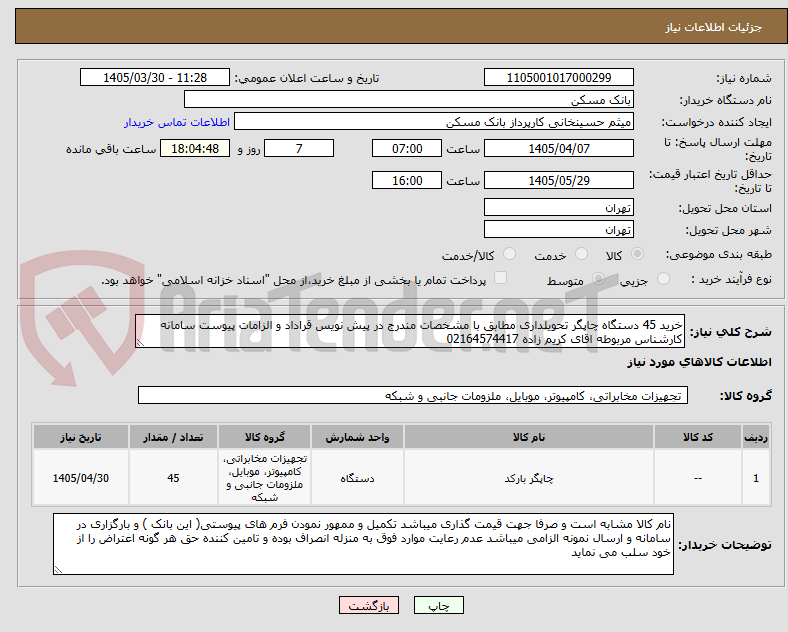
Task: Toggle the اسناد خزانه اسلامی payment checkbox
Action: coord(501,278)
